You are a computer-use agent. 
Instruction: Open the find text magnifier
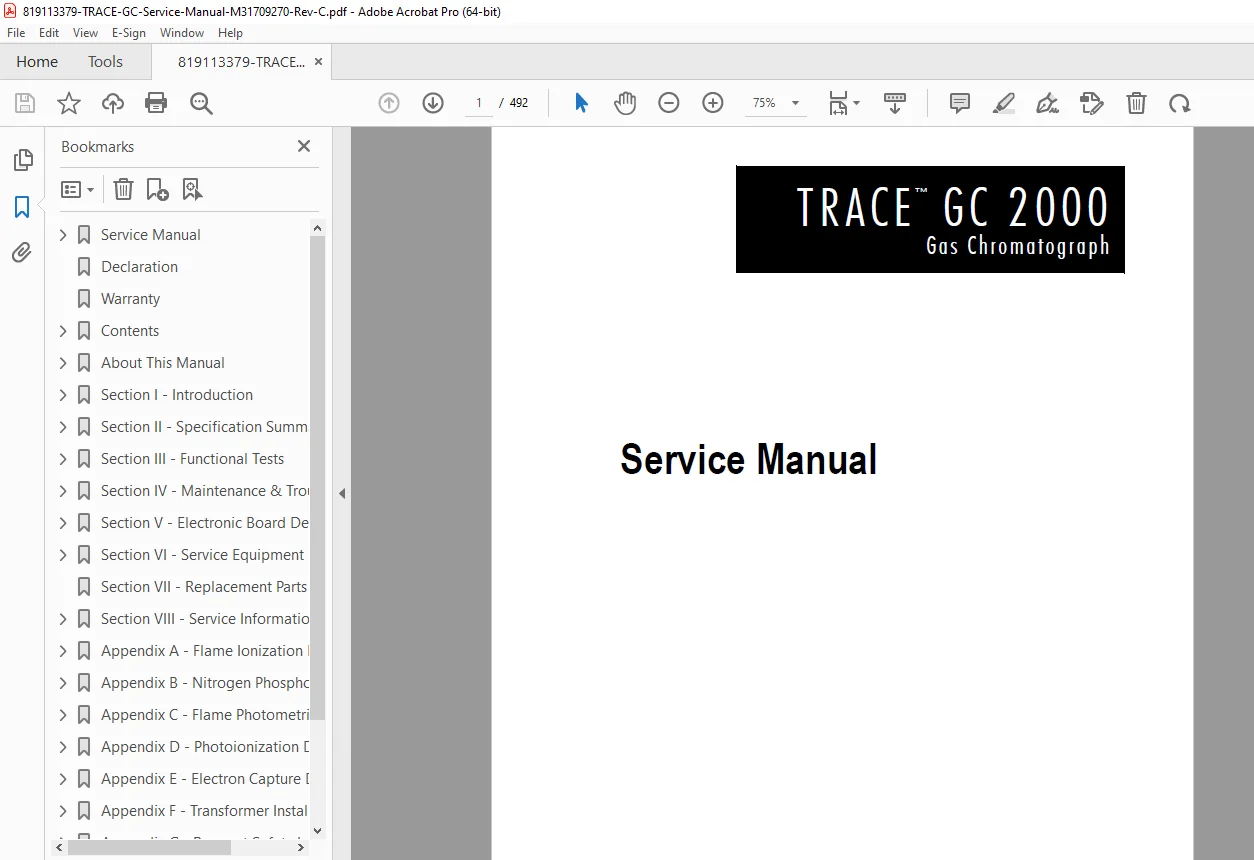pos(201,103)
